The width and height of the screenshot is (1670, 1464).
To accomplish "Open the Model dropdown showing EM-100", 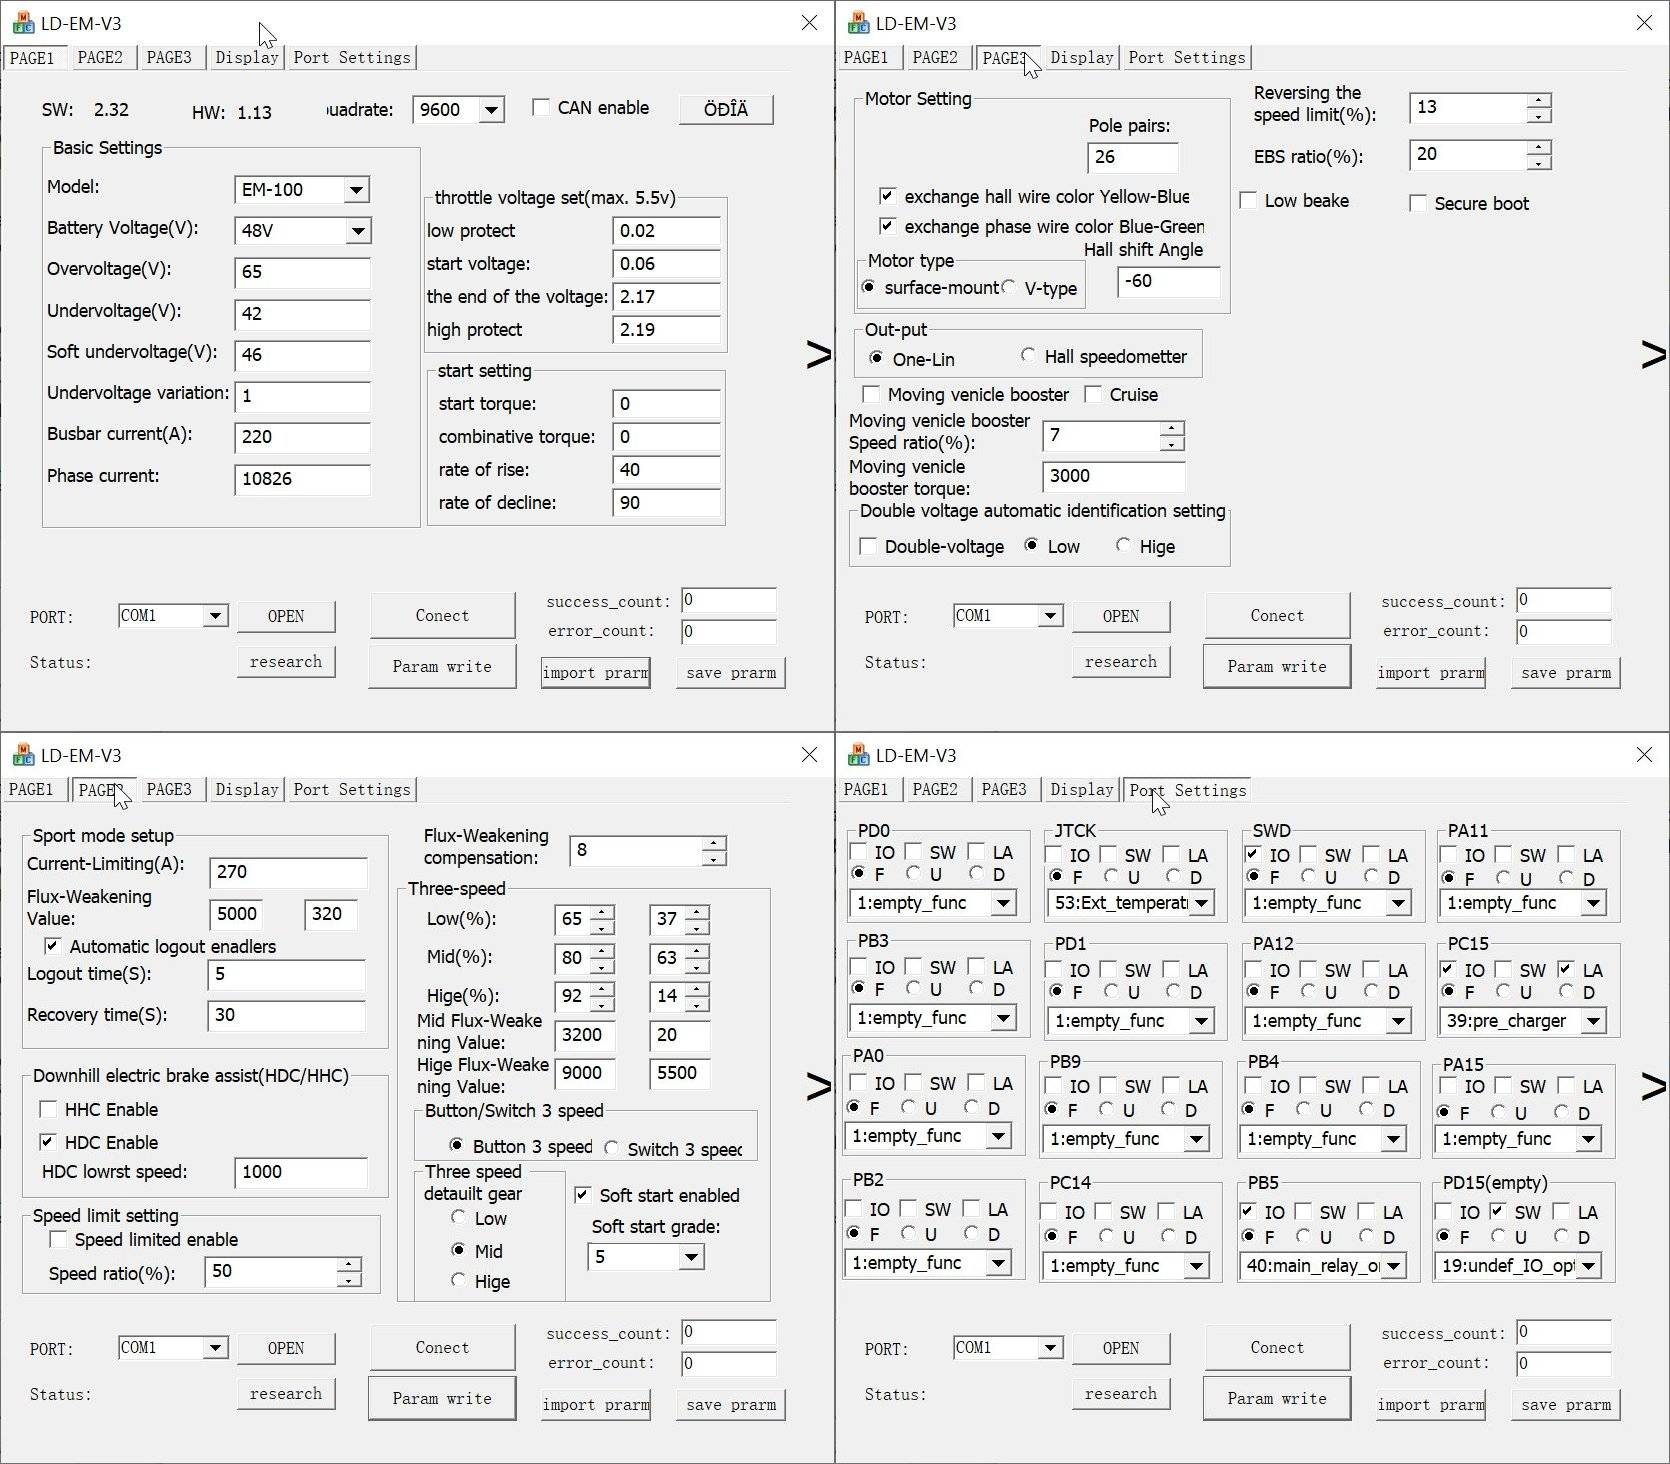I will pos(356,190).
